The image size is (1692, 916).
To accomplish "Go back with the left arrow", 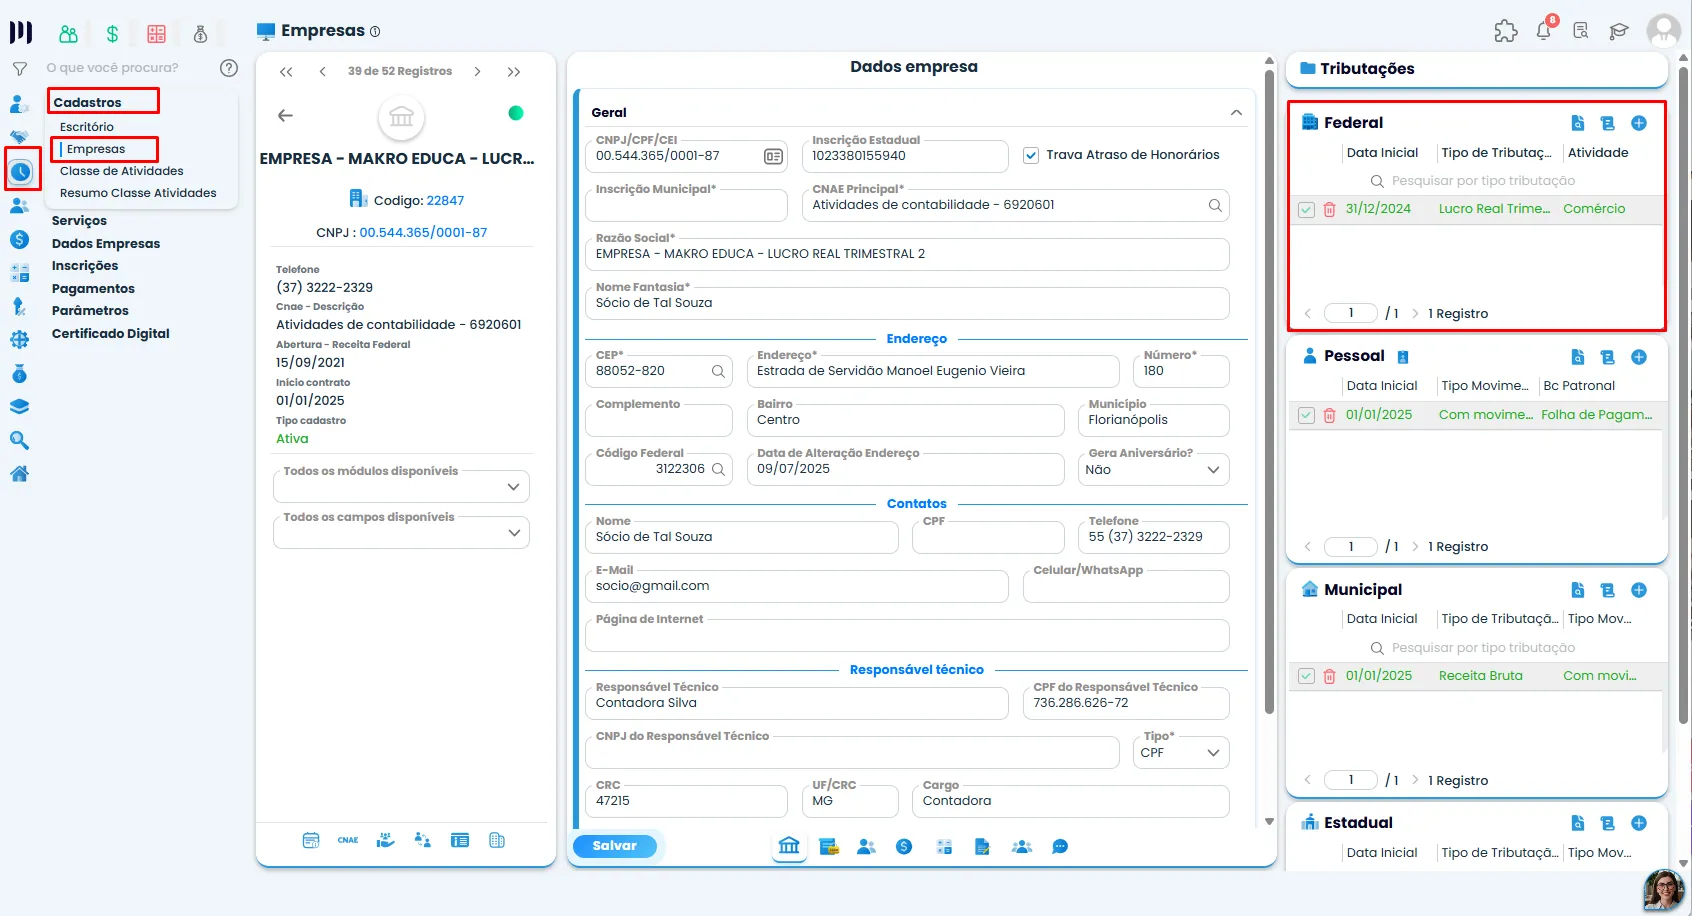I will click(285, 115).
